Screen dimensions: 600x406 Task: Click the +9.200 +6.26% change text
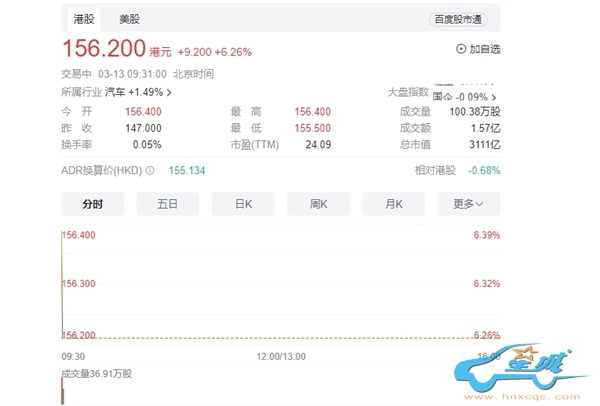pyautogui.click(x=214, y=52)
